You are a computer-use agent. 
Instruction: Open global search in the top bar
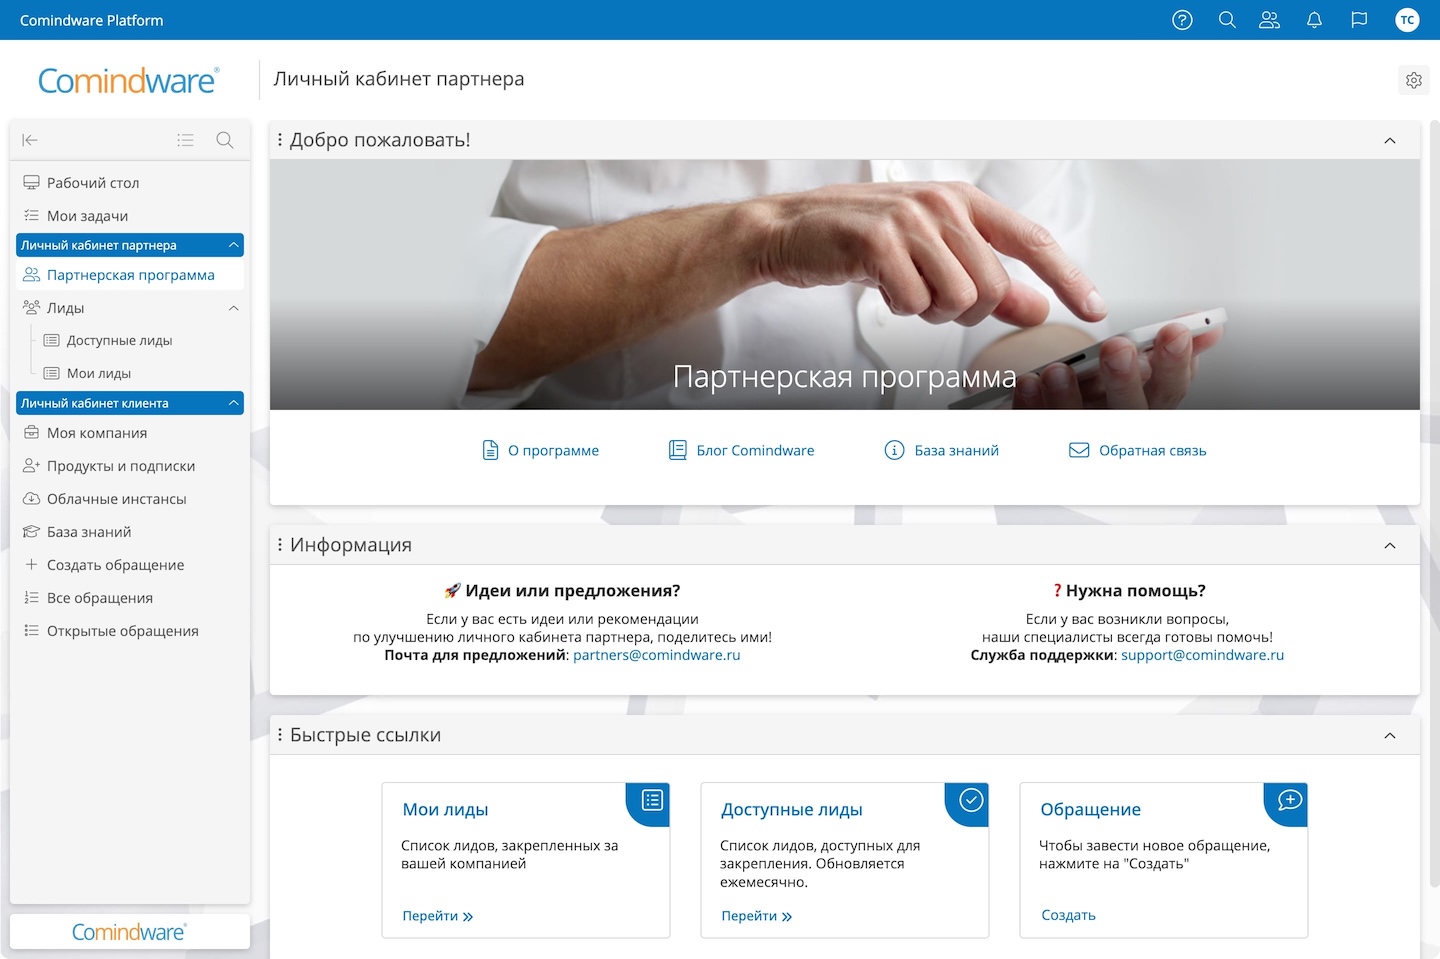click(1227, 20)
